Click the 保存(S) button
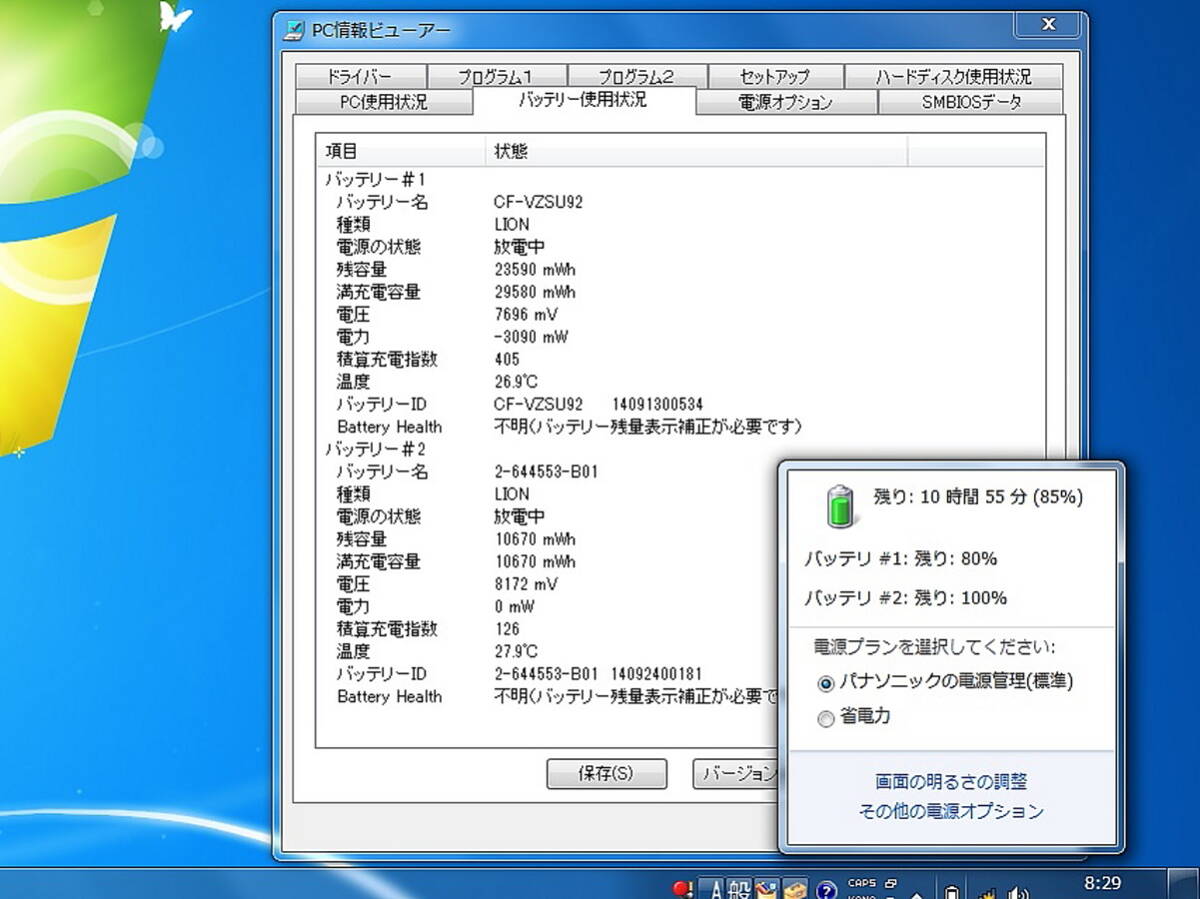The height and width of the screenshot is (899, 1200). pyautogui.click(x=606, y=774)
